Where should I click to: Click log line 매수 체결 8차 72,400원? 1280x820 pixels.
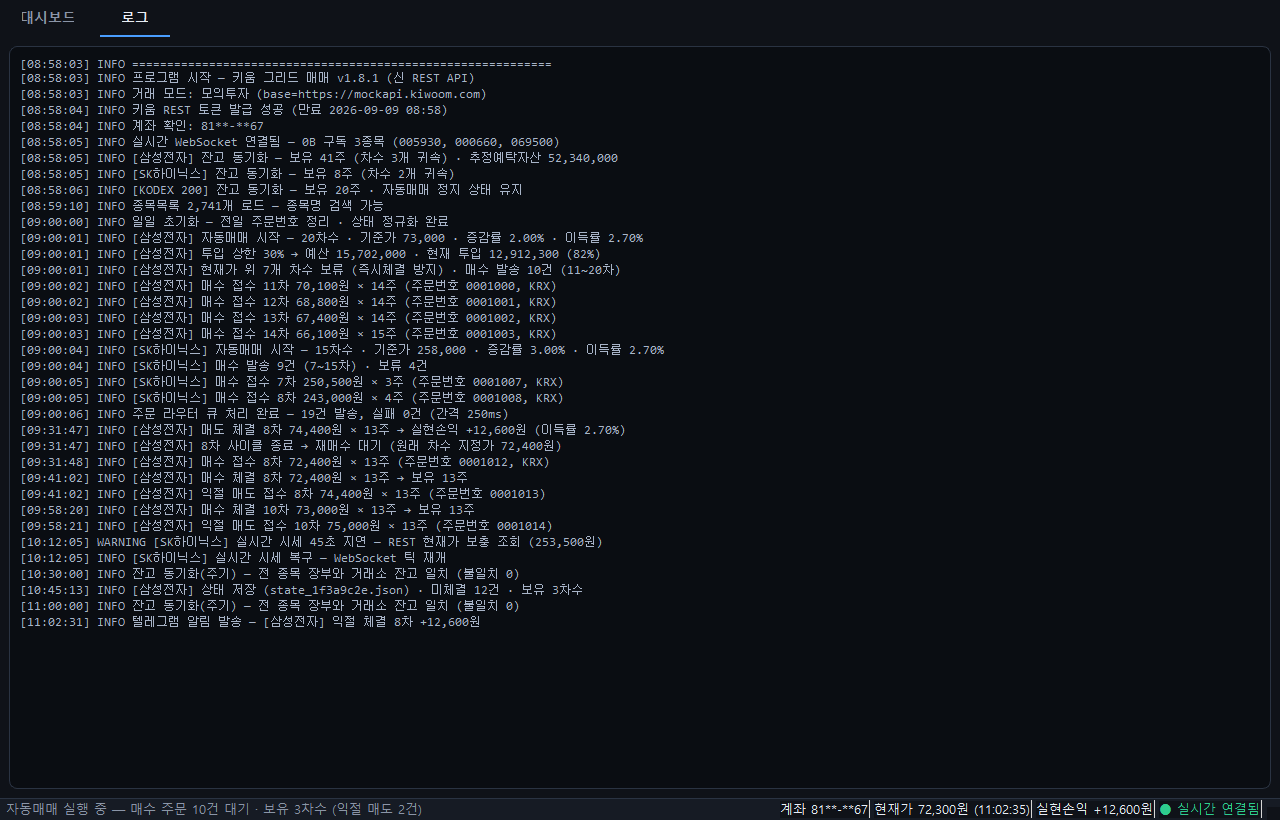(244, 478)
